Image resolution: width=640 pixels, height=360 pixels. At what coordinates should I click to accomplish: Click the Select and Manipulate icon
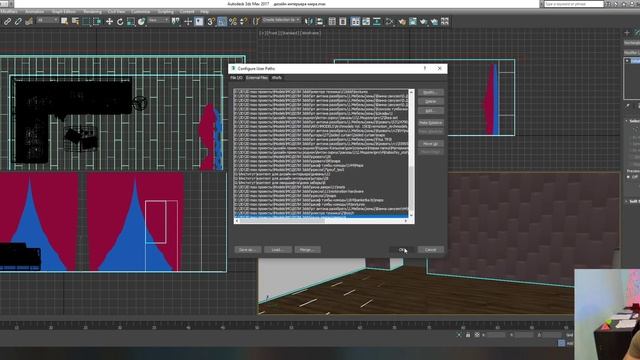188,22
